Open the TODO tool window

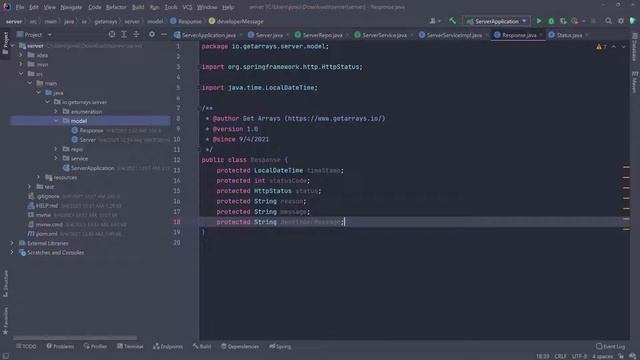click(x=26, y=346)
